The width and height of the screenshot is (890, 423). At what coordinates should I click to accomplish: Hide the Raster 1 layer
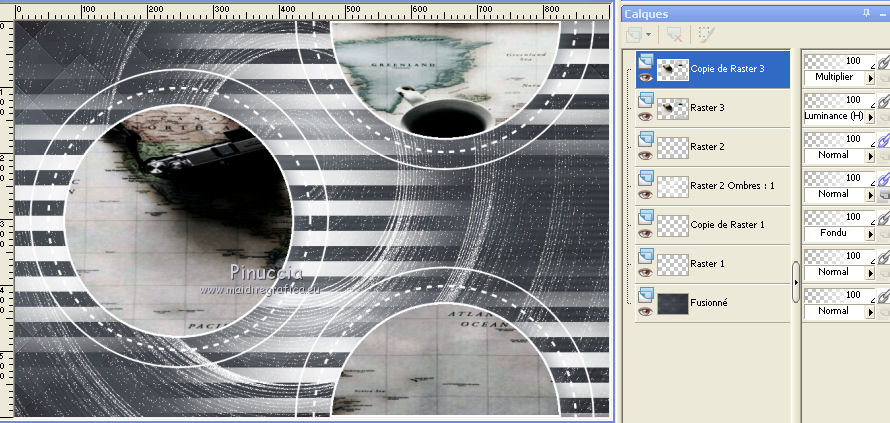[x=645, y=272]
